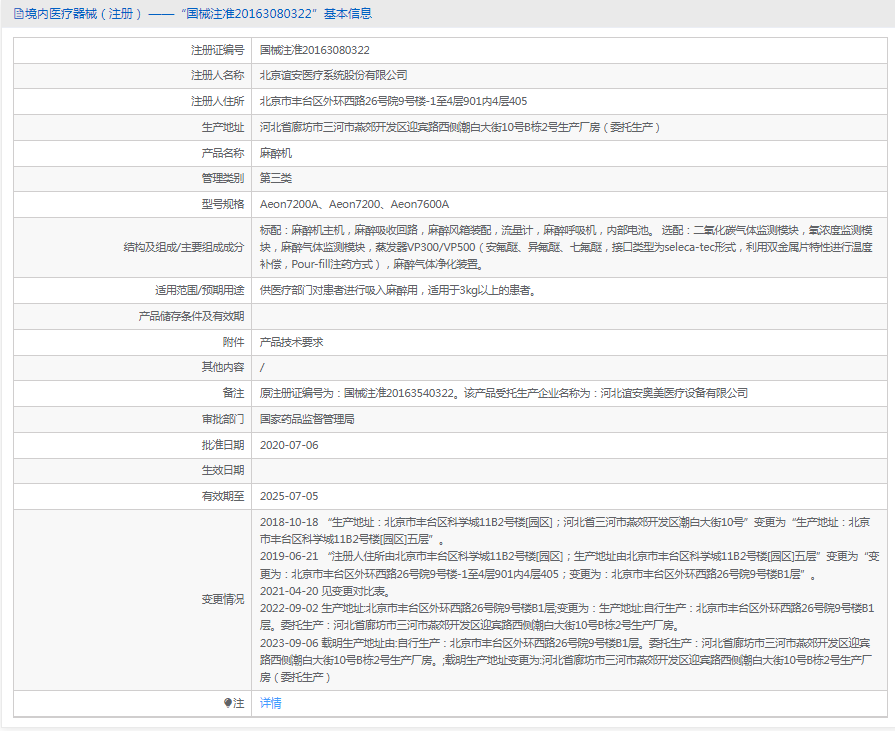Click the 批准日期 row label
The width and height of the screenshot is (895, 731).
point(223,445)
